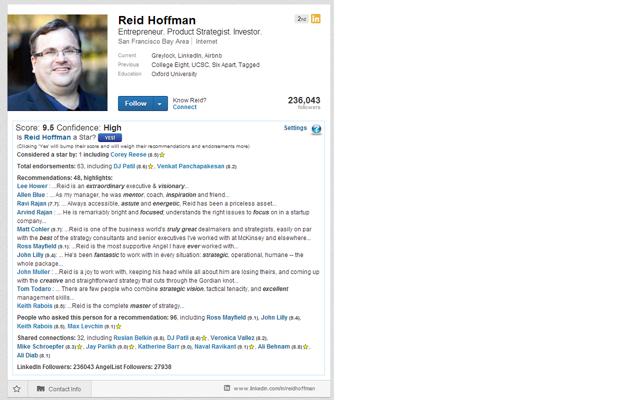This screenshot has height=400, width=640.
Task: Expand the Follow button dropdown arrow
Action: (x=159, y=103)
